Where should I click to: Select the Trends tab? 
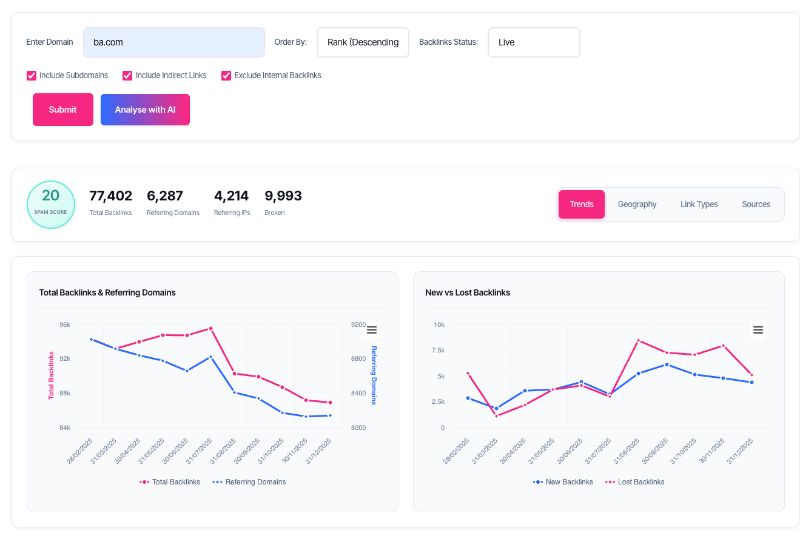(582, 205)
